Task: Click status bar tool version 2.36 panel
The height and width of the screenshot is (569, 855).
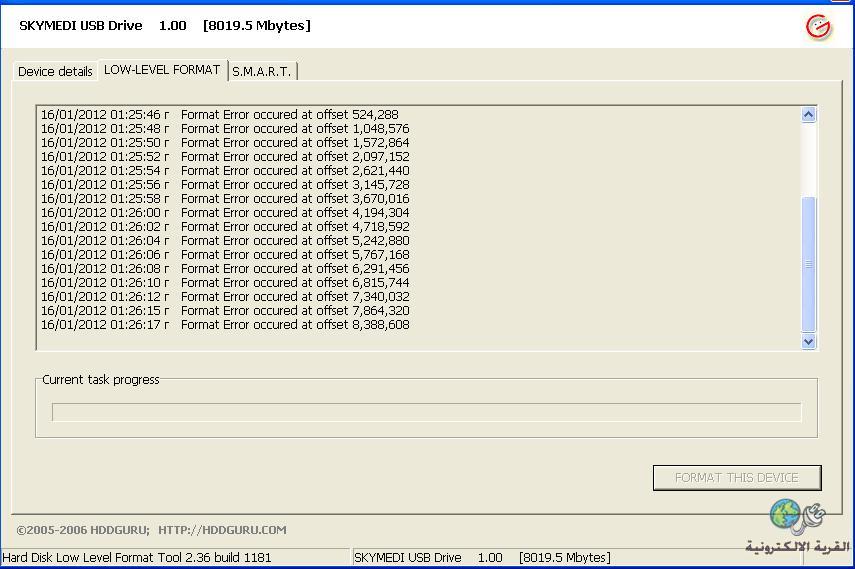Action: pyautogui.click(x=136, y=557)
